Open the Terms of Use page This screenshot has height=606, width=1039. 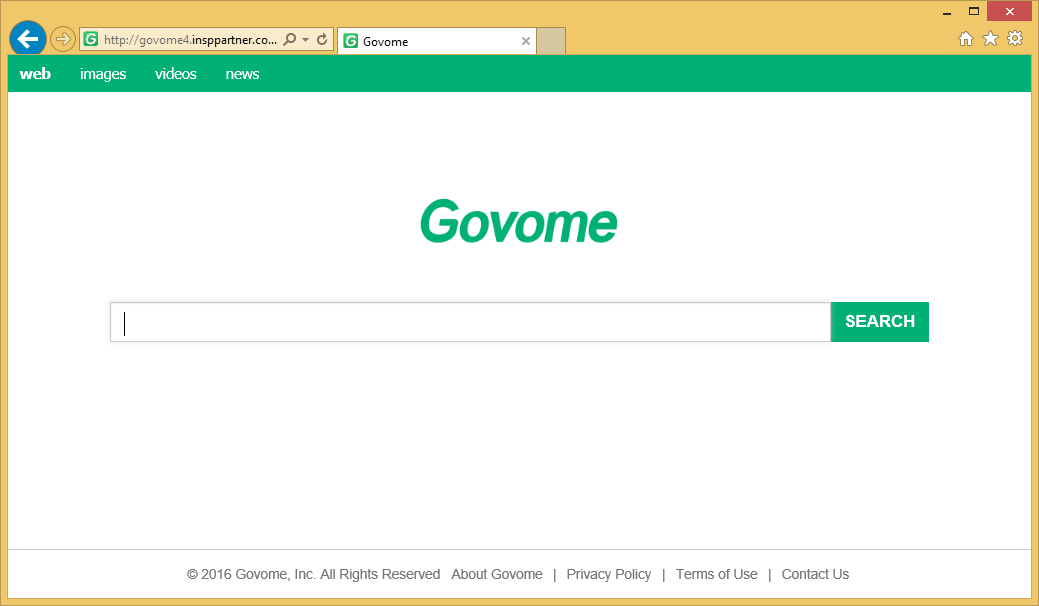[716, 574]
